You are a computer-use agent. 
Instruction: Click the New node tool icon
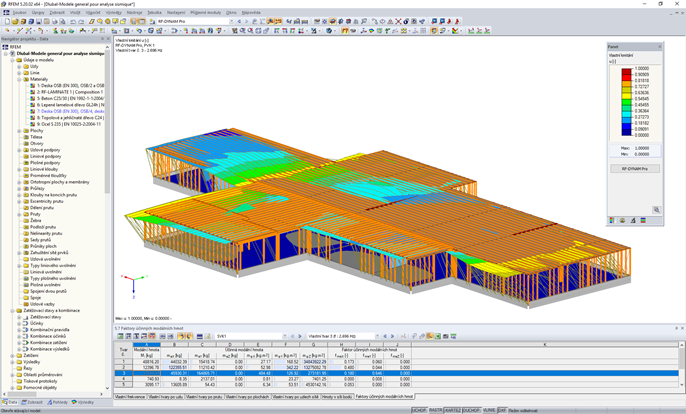point(7,31)
